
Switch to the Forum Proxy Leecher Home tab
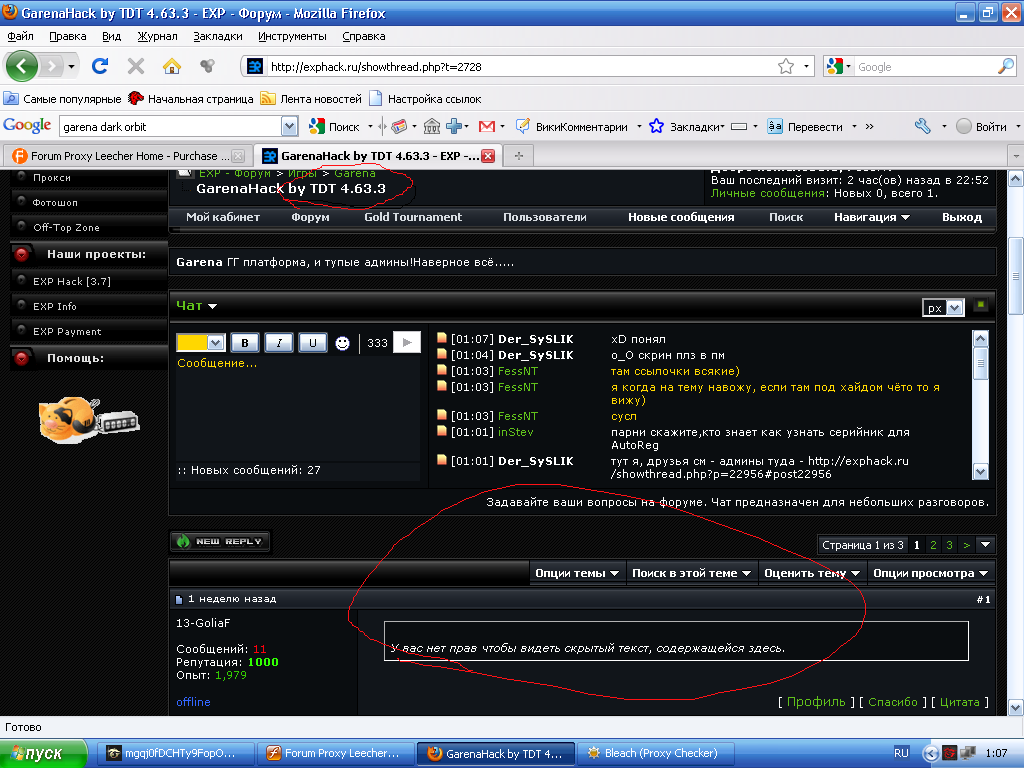[127, 156]
